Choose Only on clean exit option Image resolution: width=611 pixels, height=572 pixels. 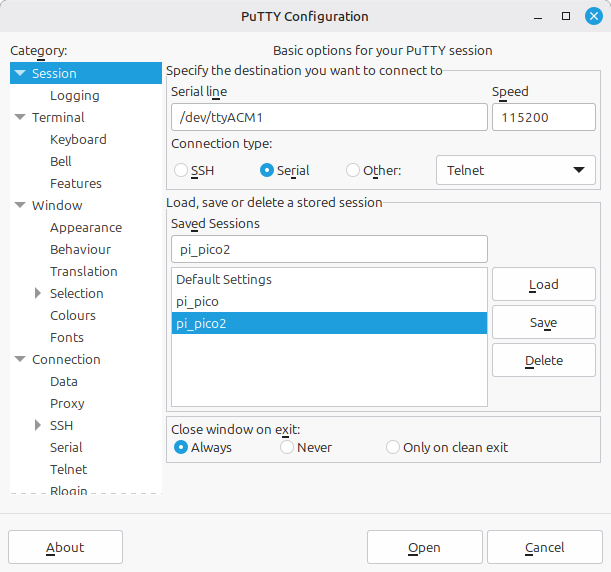(393, 447)
